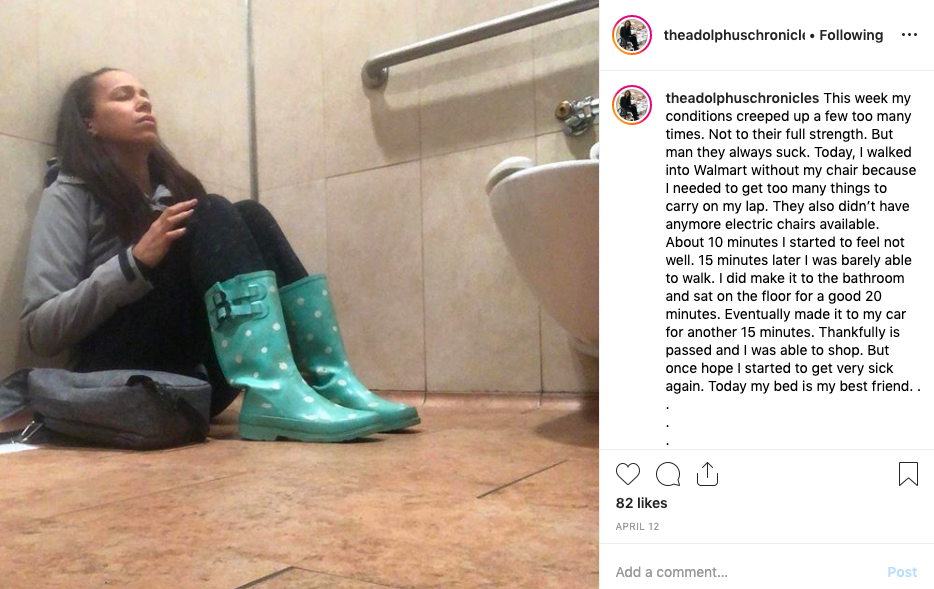Open the three-dot more options menu

pyautogui.click(x=909, y=35)
